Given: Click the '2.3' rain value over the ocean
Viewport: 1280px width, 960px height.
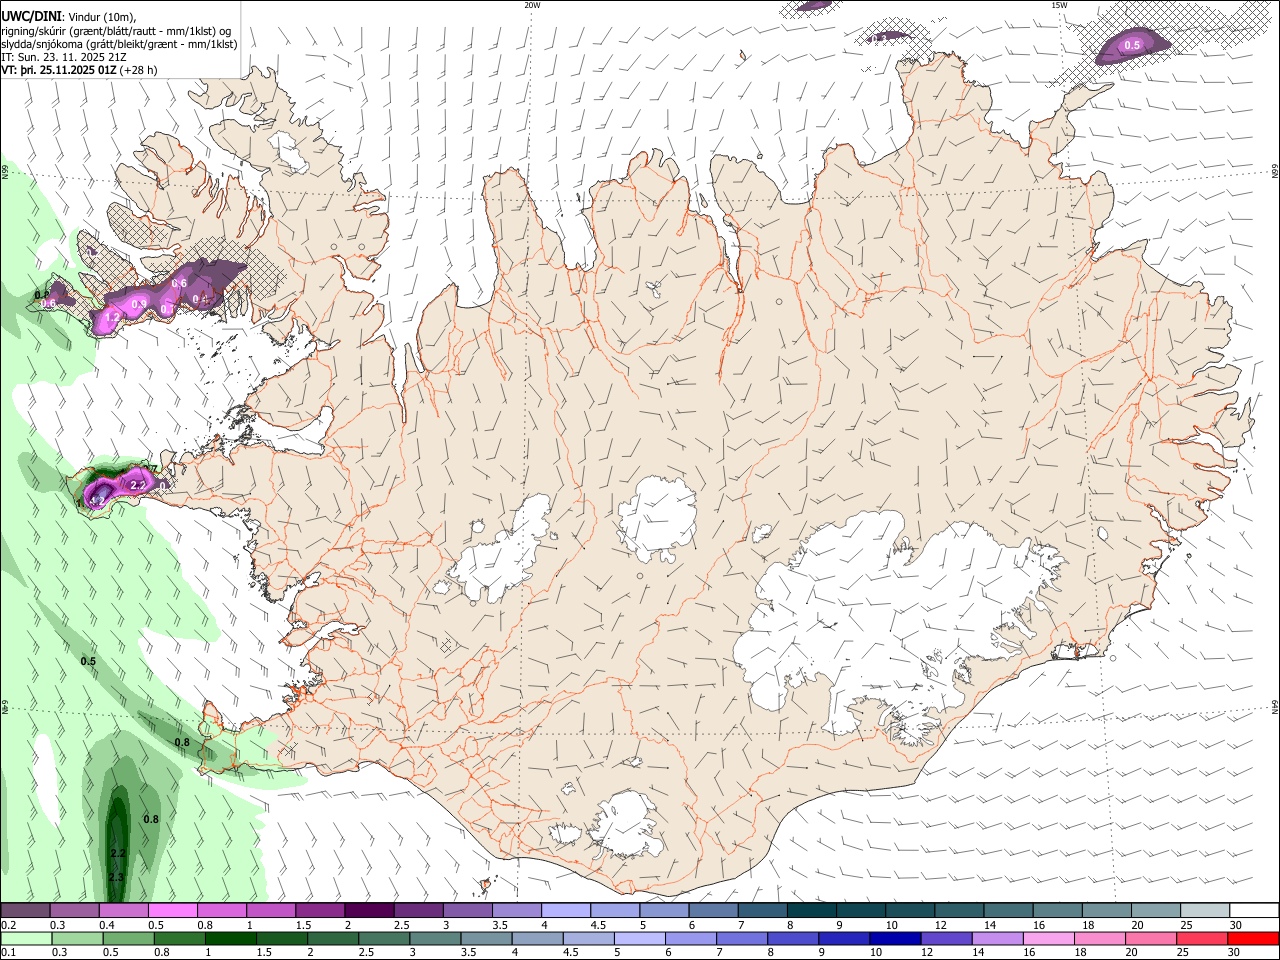Looking at the screenshot, I should [117, 878].
